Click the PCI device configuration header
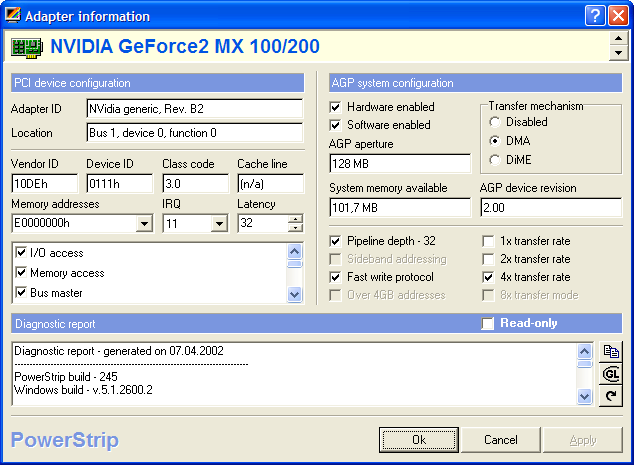Viewport: 634px width, 465px height. point(158,83)
